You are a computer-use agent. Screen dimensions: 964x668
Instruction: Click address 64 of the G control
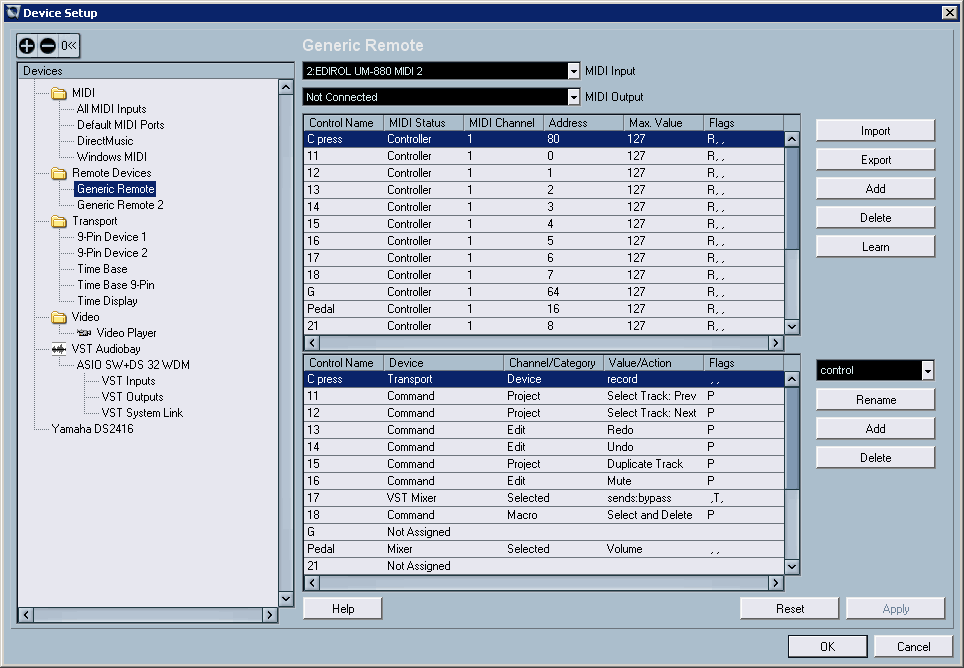point(553,292)
